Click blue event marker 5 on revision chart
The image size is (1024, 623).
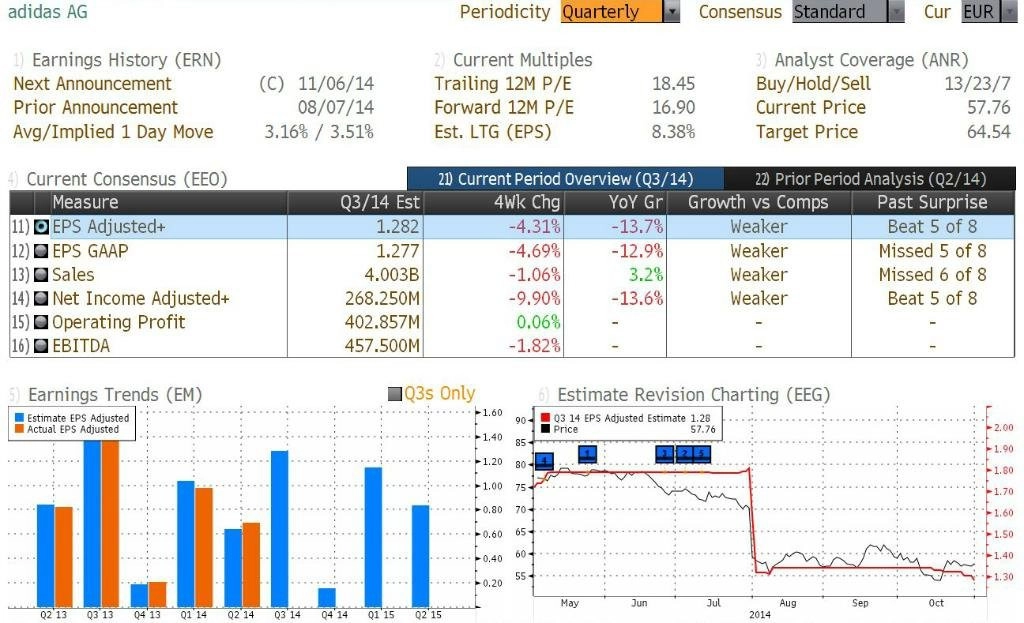(x=701, y=454)
